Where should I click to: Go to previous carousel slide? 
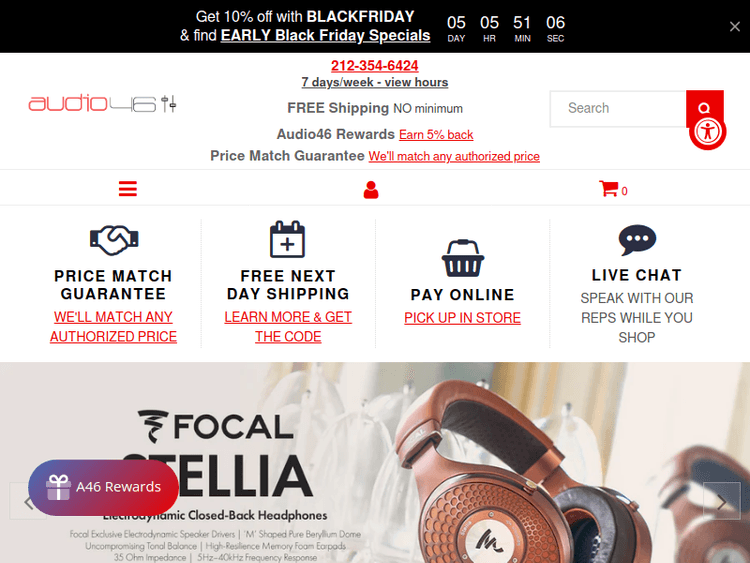click(x=28, y=501)
